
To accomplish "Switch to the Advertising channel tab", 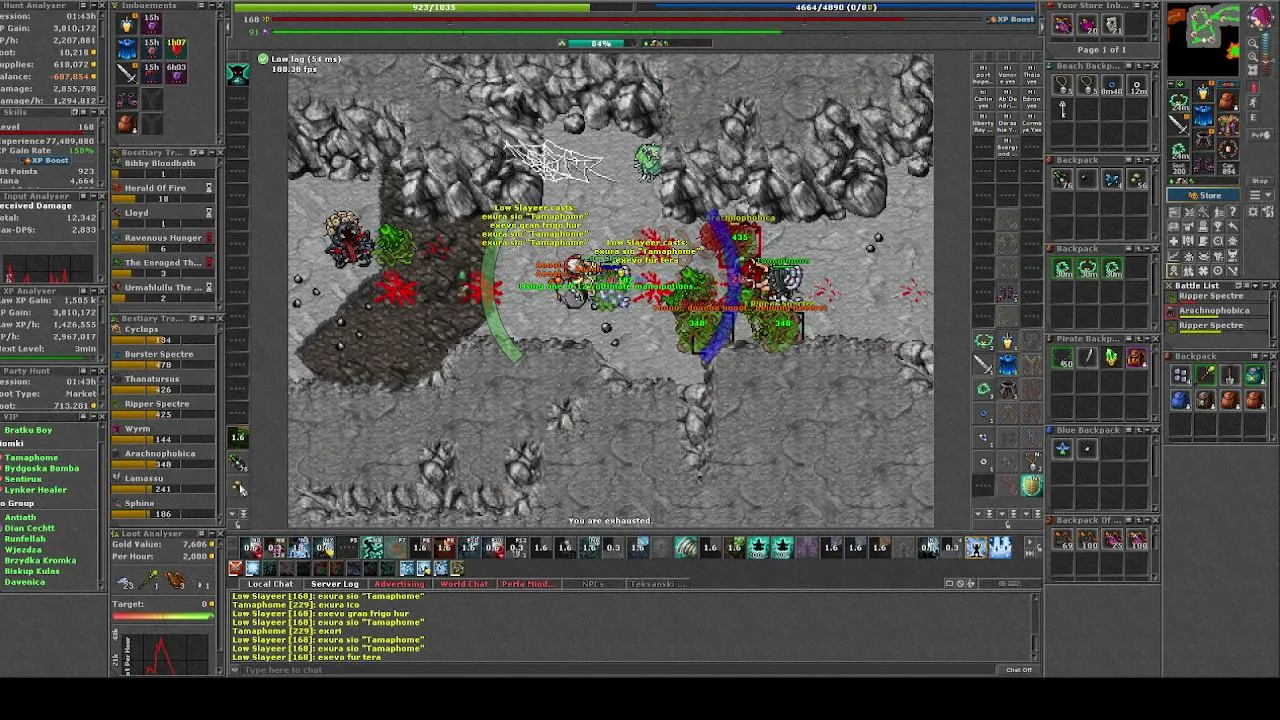I will click(x=399, y=584).
